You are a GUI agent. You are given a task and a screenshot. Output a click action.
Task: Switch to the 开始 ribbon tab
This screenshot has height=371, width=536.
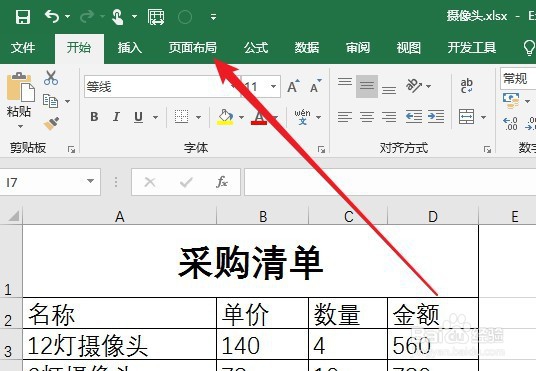point(79,48)
